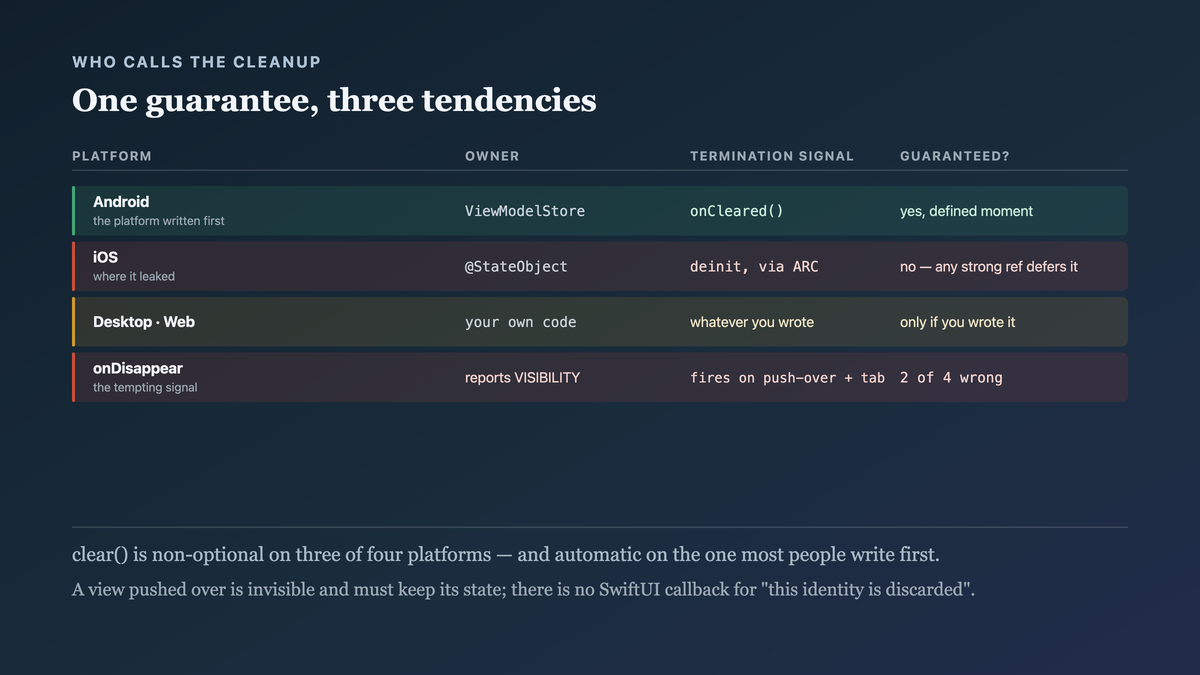1200x675 pixels.
Task: Click the onCleared() signal cell
Action: 737,211
